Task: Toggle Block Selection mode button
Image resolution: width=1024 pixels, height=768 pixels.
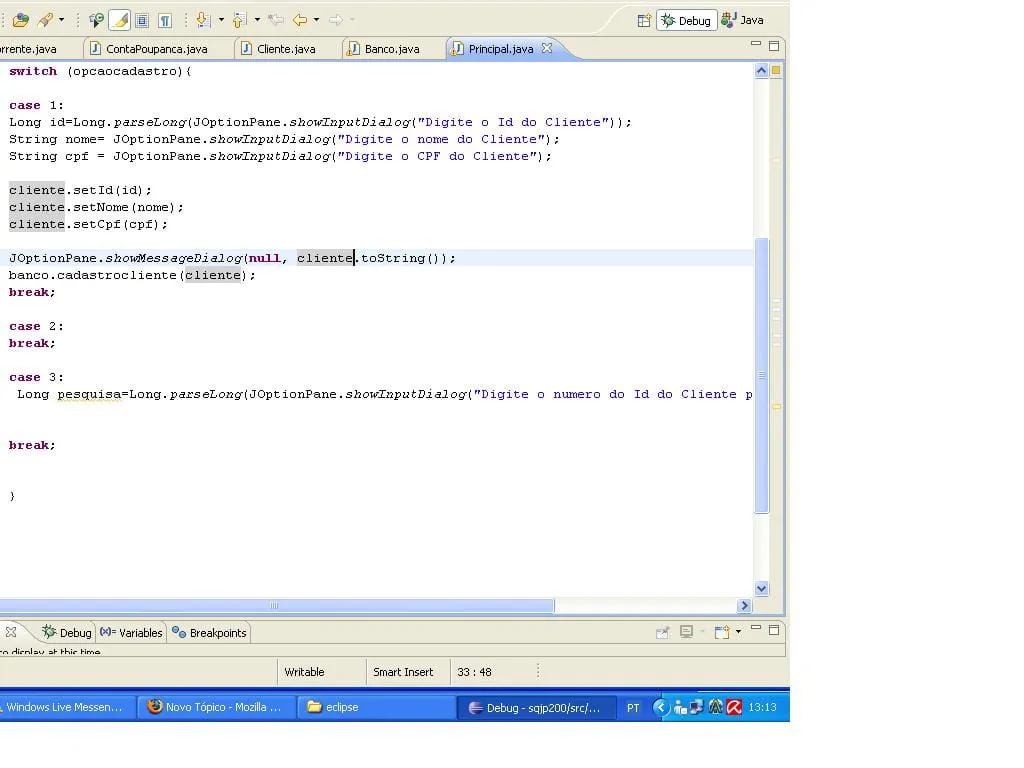Action: click(x=142, y=20)
